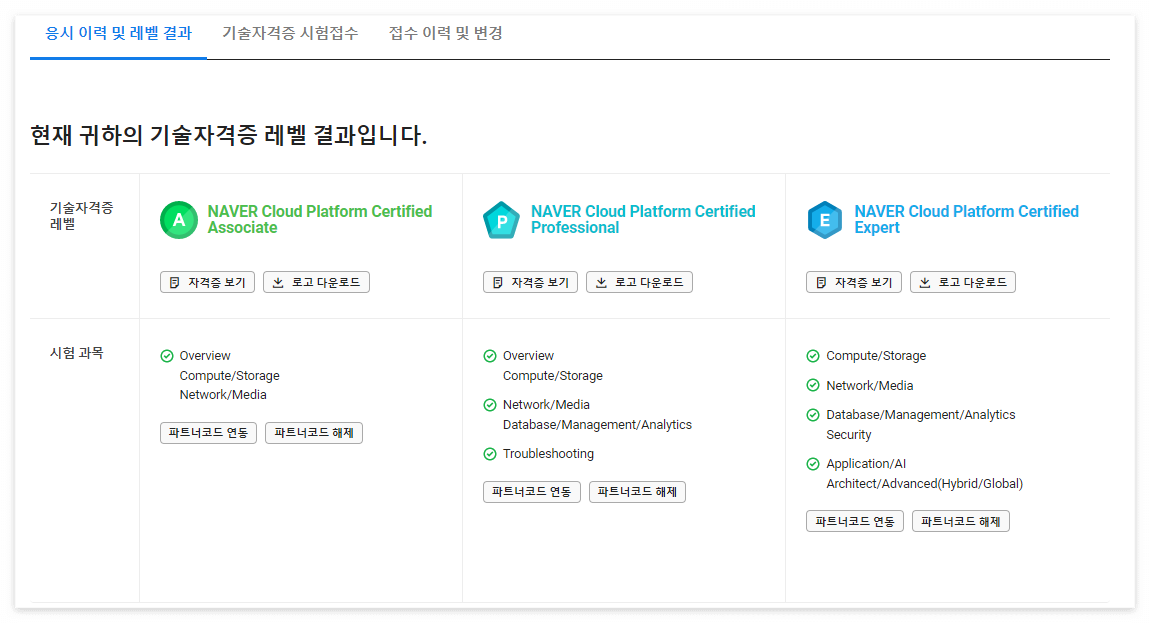Click check icon beside Professional Network/Media
The image size is (1150, 623).
pos(490,405)
